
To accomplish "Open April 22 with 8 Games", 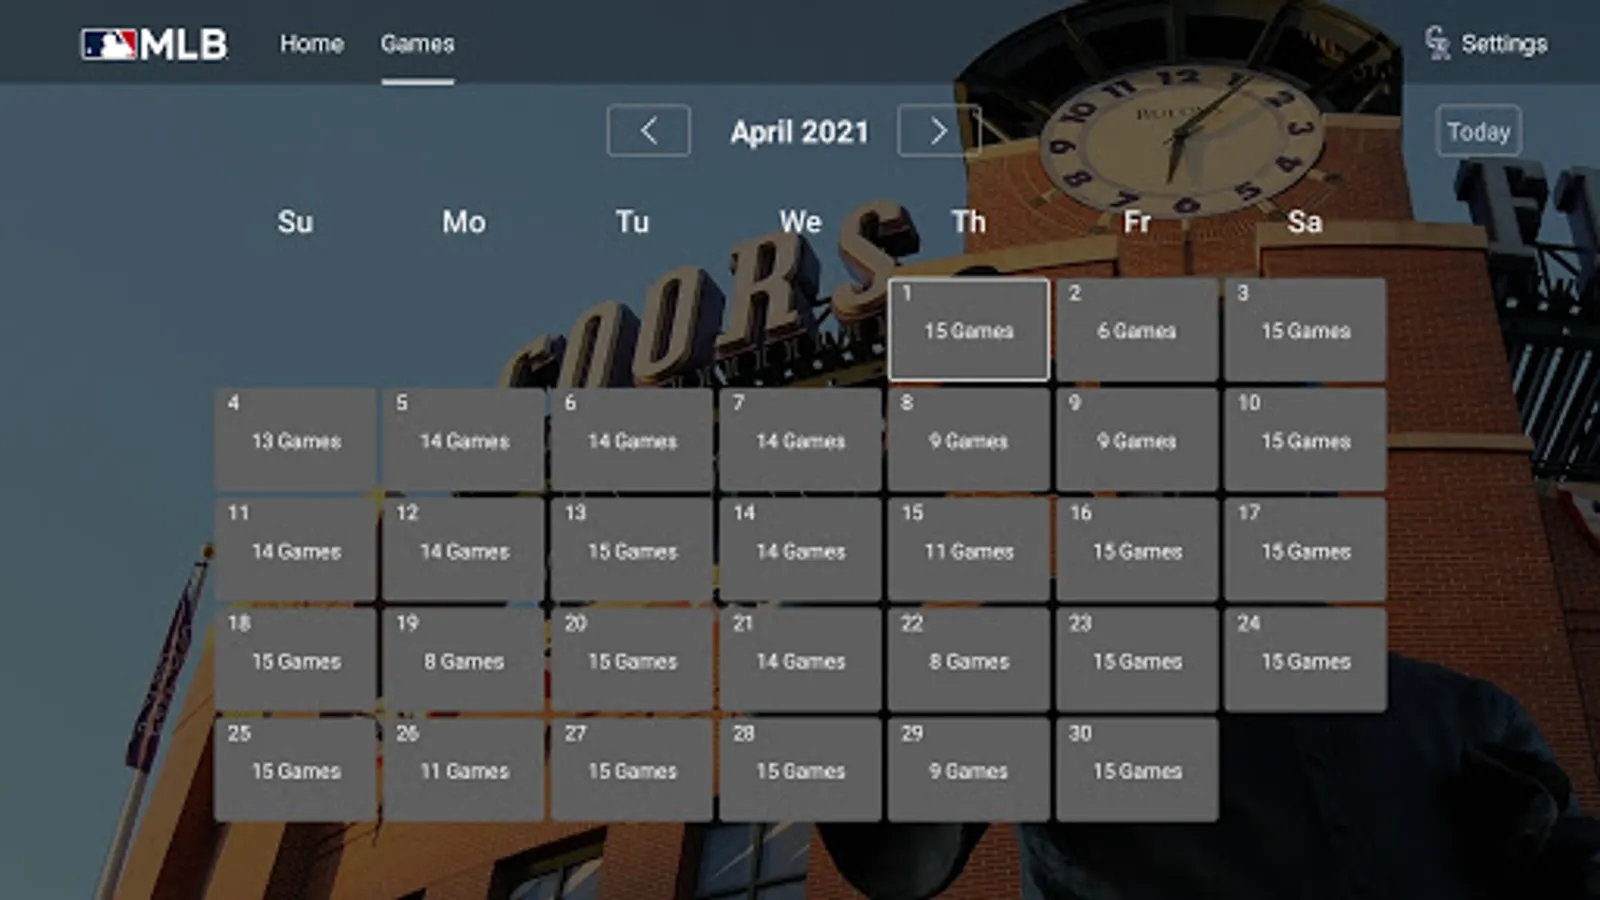I will [969, 660].
